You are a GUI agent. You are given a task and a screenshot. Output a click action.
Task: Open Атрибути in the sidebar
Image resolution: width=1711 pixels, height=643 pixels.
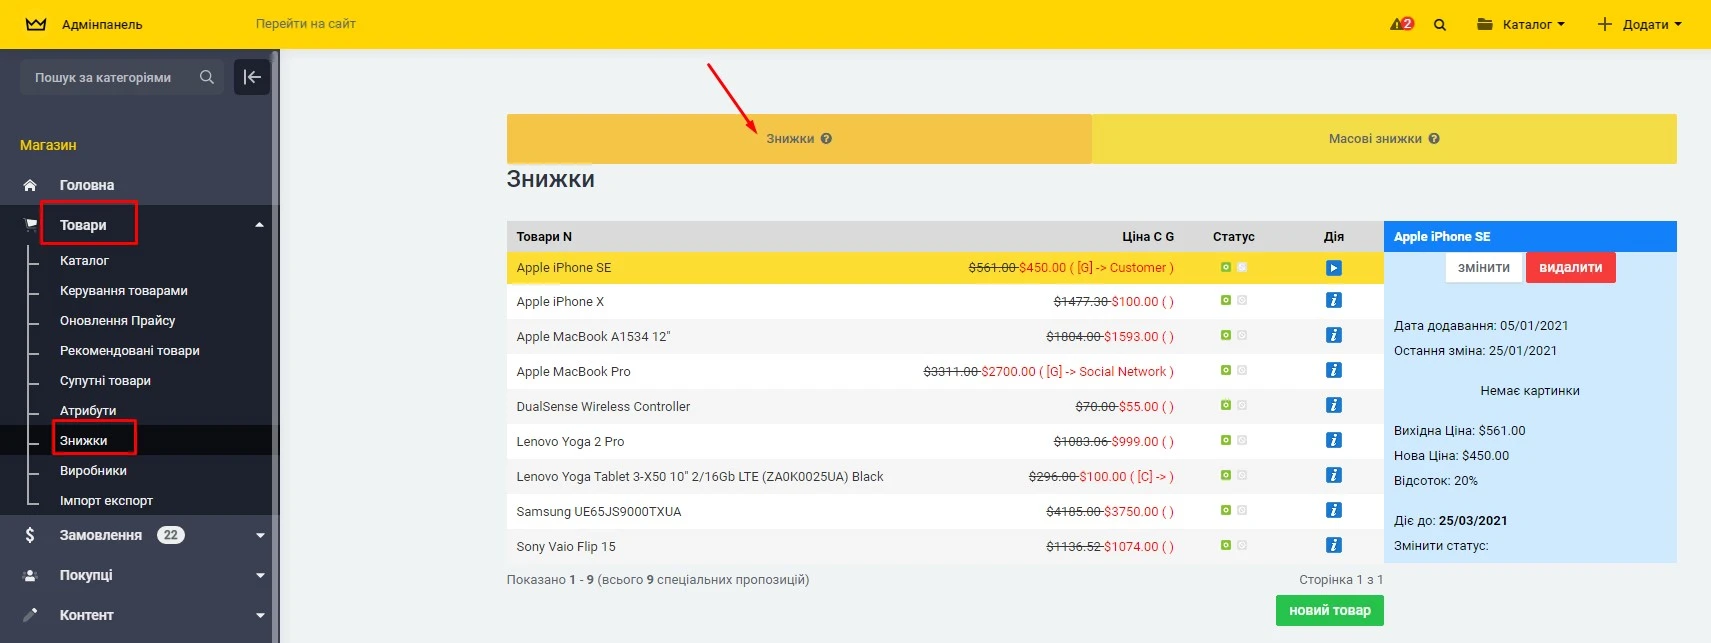(88, 410)
